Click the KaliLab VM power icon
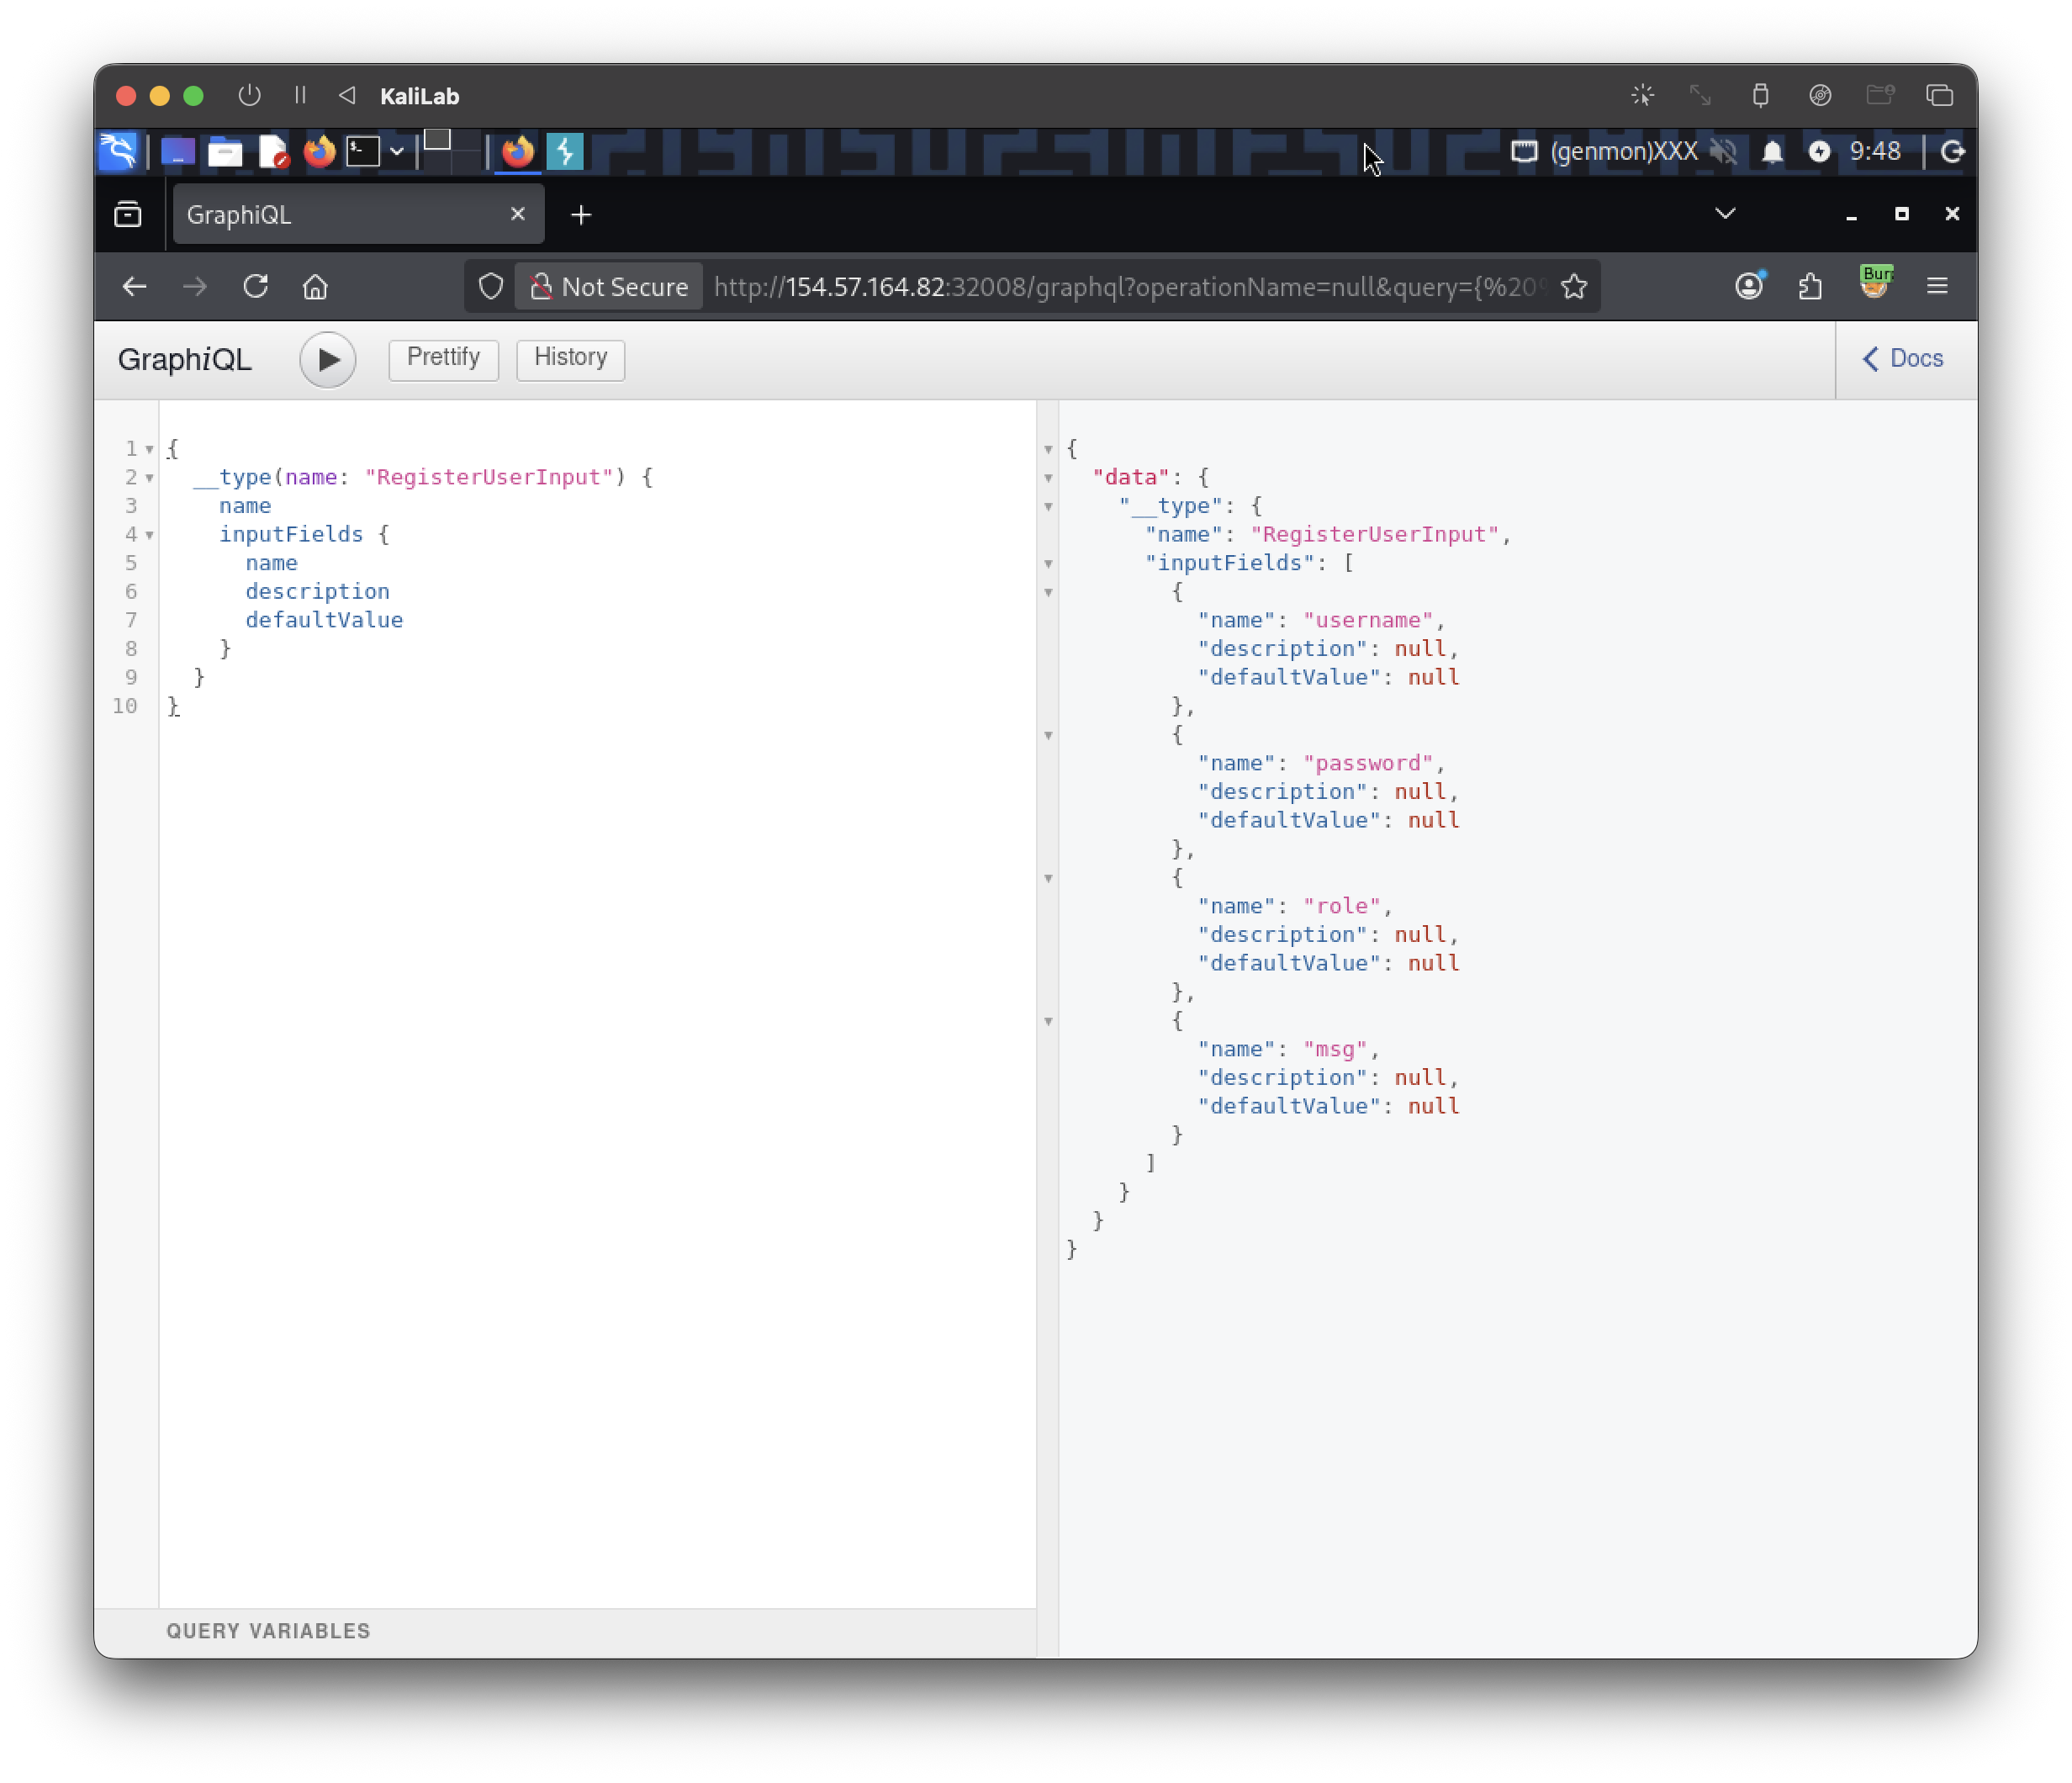Screen dimensions: 2072x1783 [249, 96]
